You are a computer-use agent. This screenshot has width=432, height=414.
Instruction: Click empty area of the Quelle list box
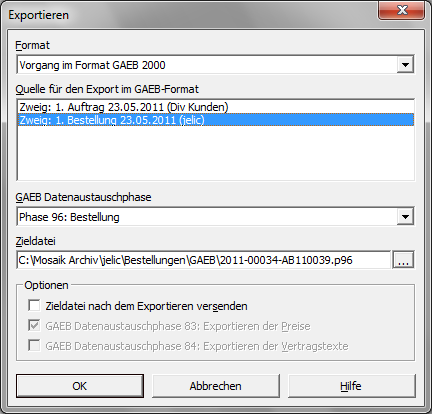tap(216, 153)
